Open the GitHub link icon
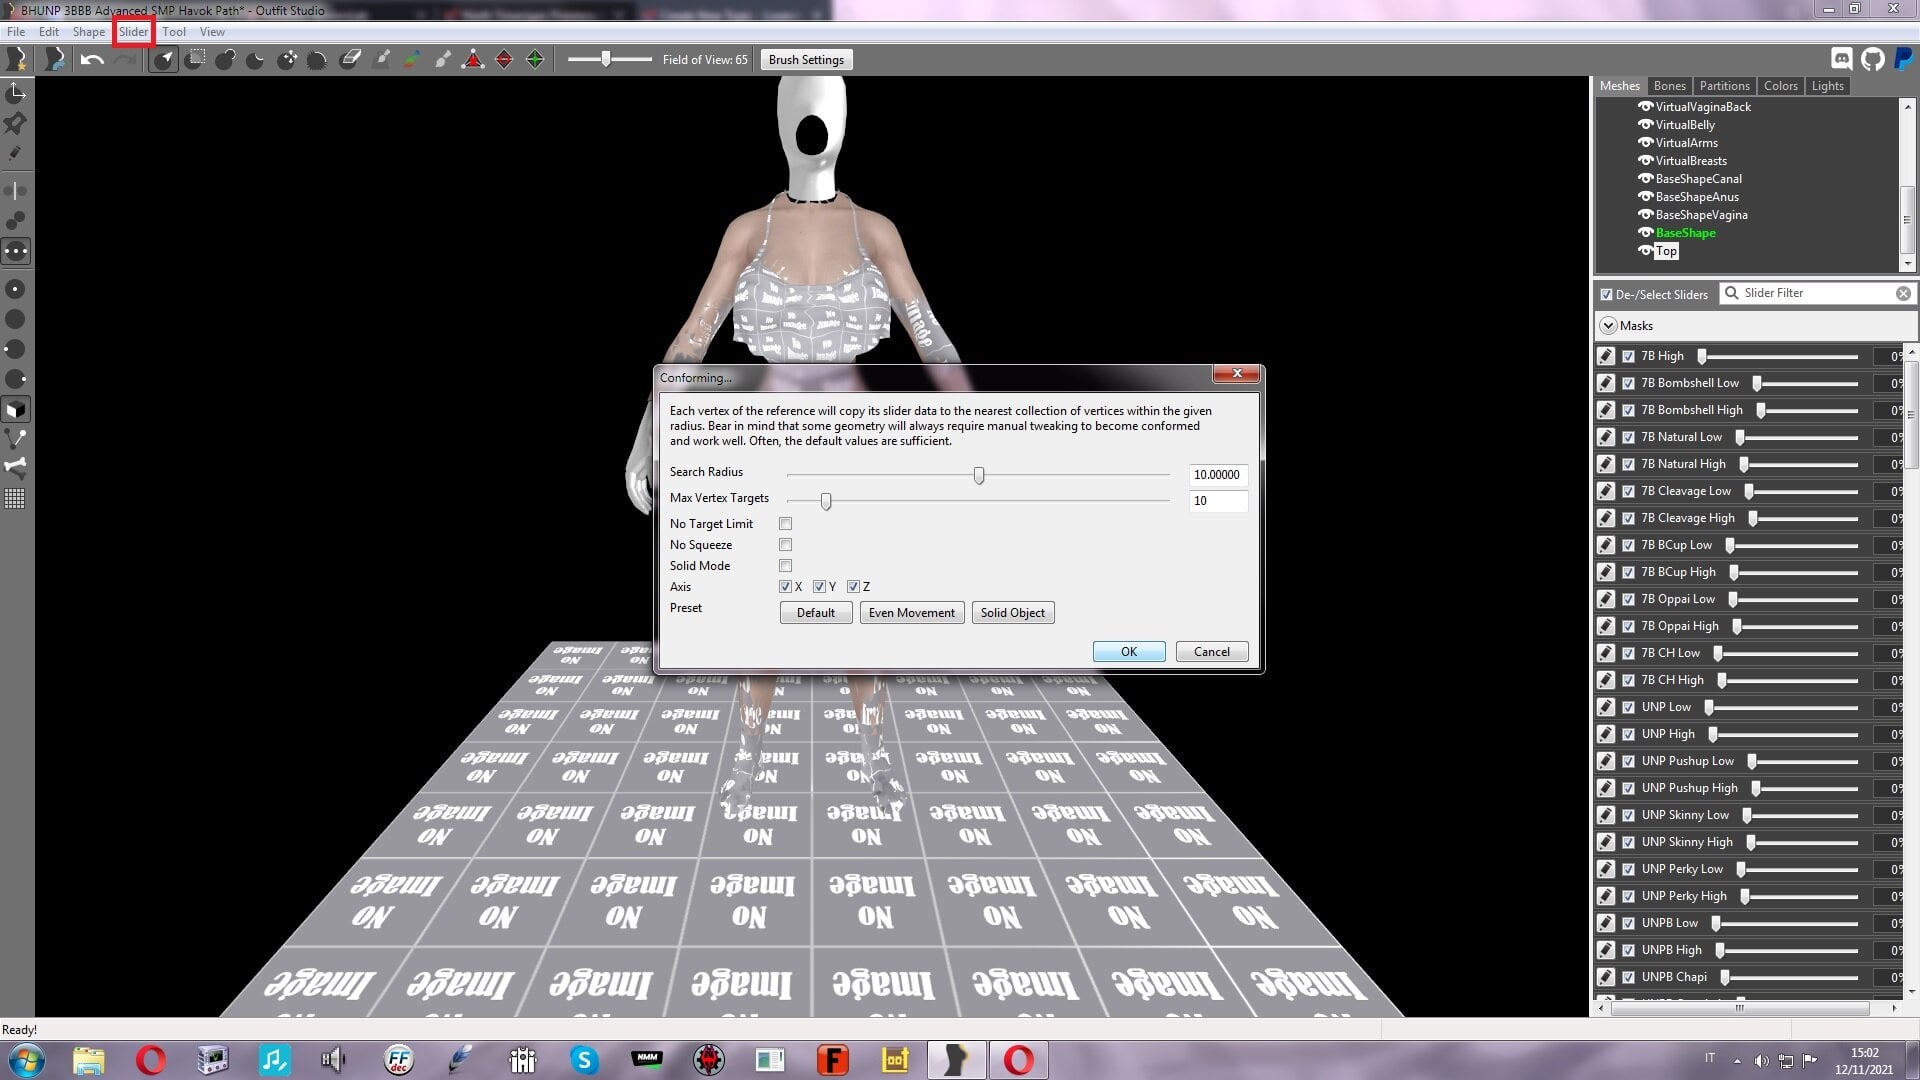The width and height of the screenshot is (1920, 1080). 1873,60
